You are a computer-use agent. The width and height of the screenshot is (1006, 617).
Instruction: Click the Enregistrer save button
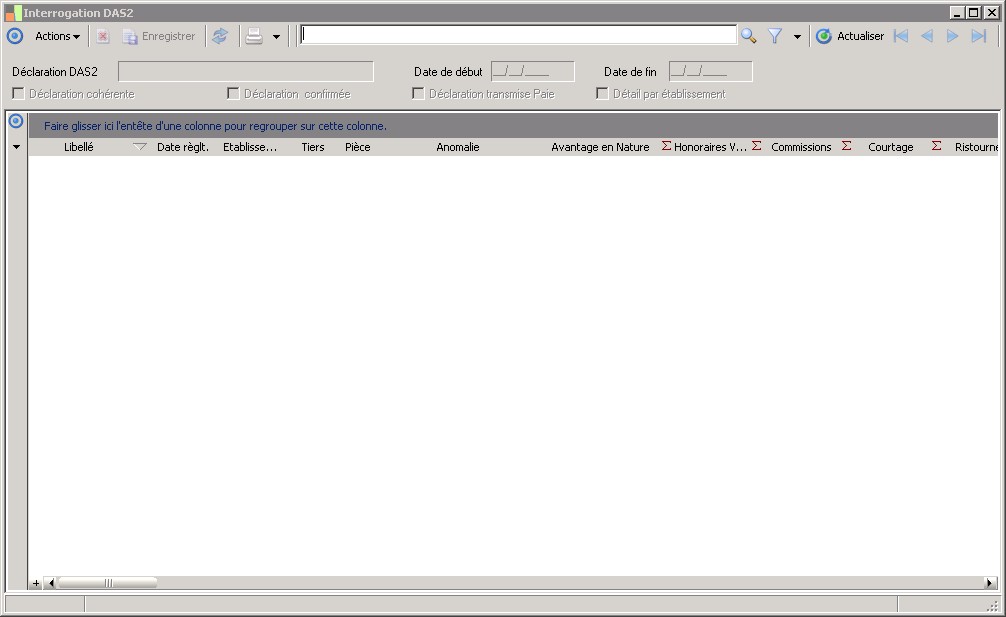coord(159,37)
